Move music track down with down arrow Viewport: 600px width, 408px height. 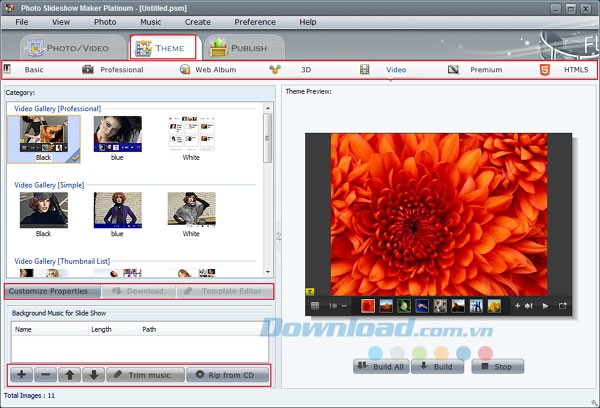[92, 375]
